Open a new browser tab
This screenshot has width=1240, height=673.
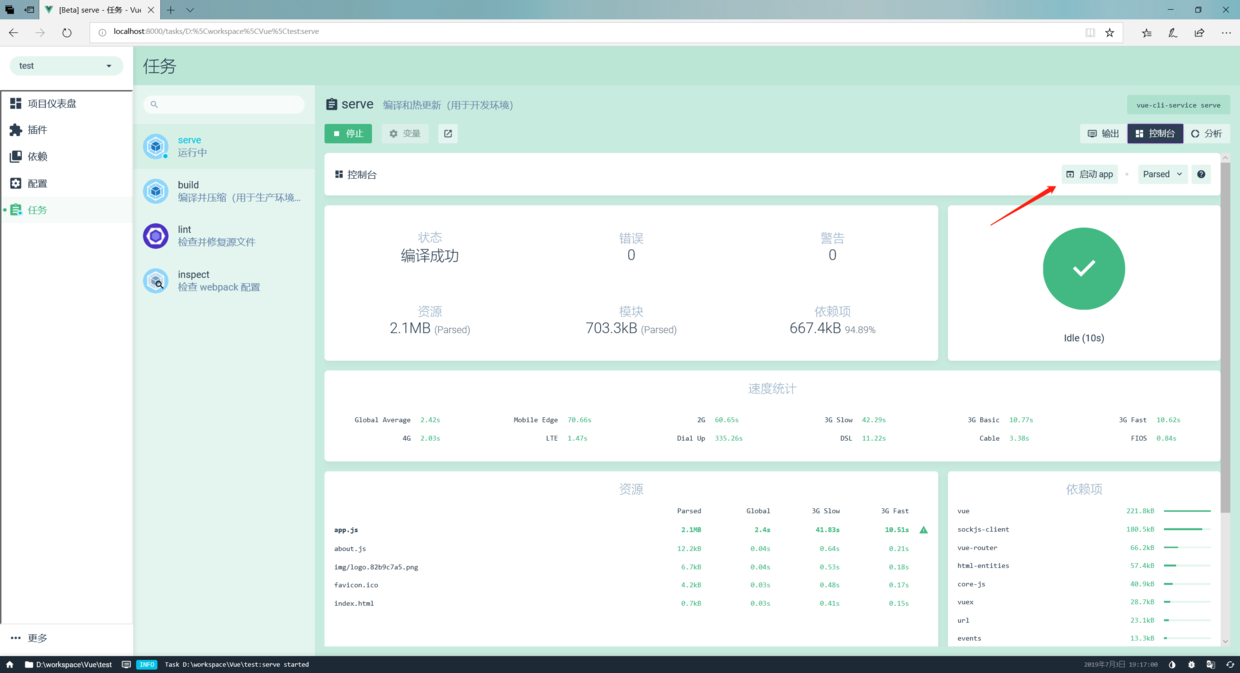click(x=171, y=10)
